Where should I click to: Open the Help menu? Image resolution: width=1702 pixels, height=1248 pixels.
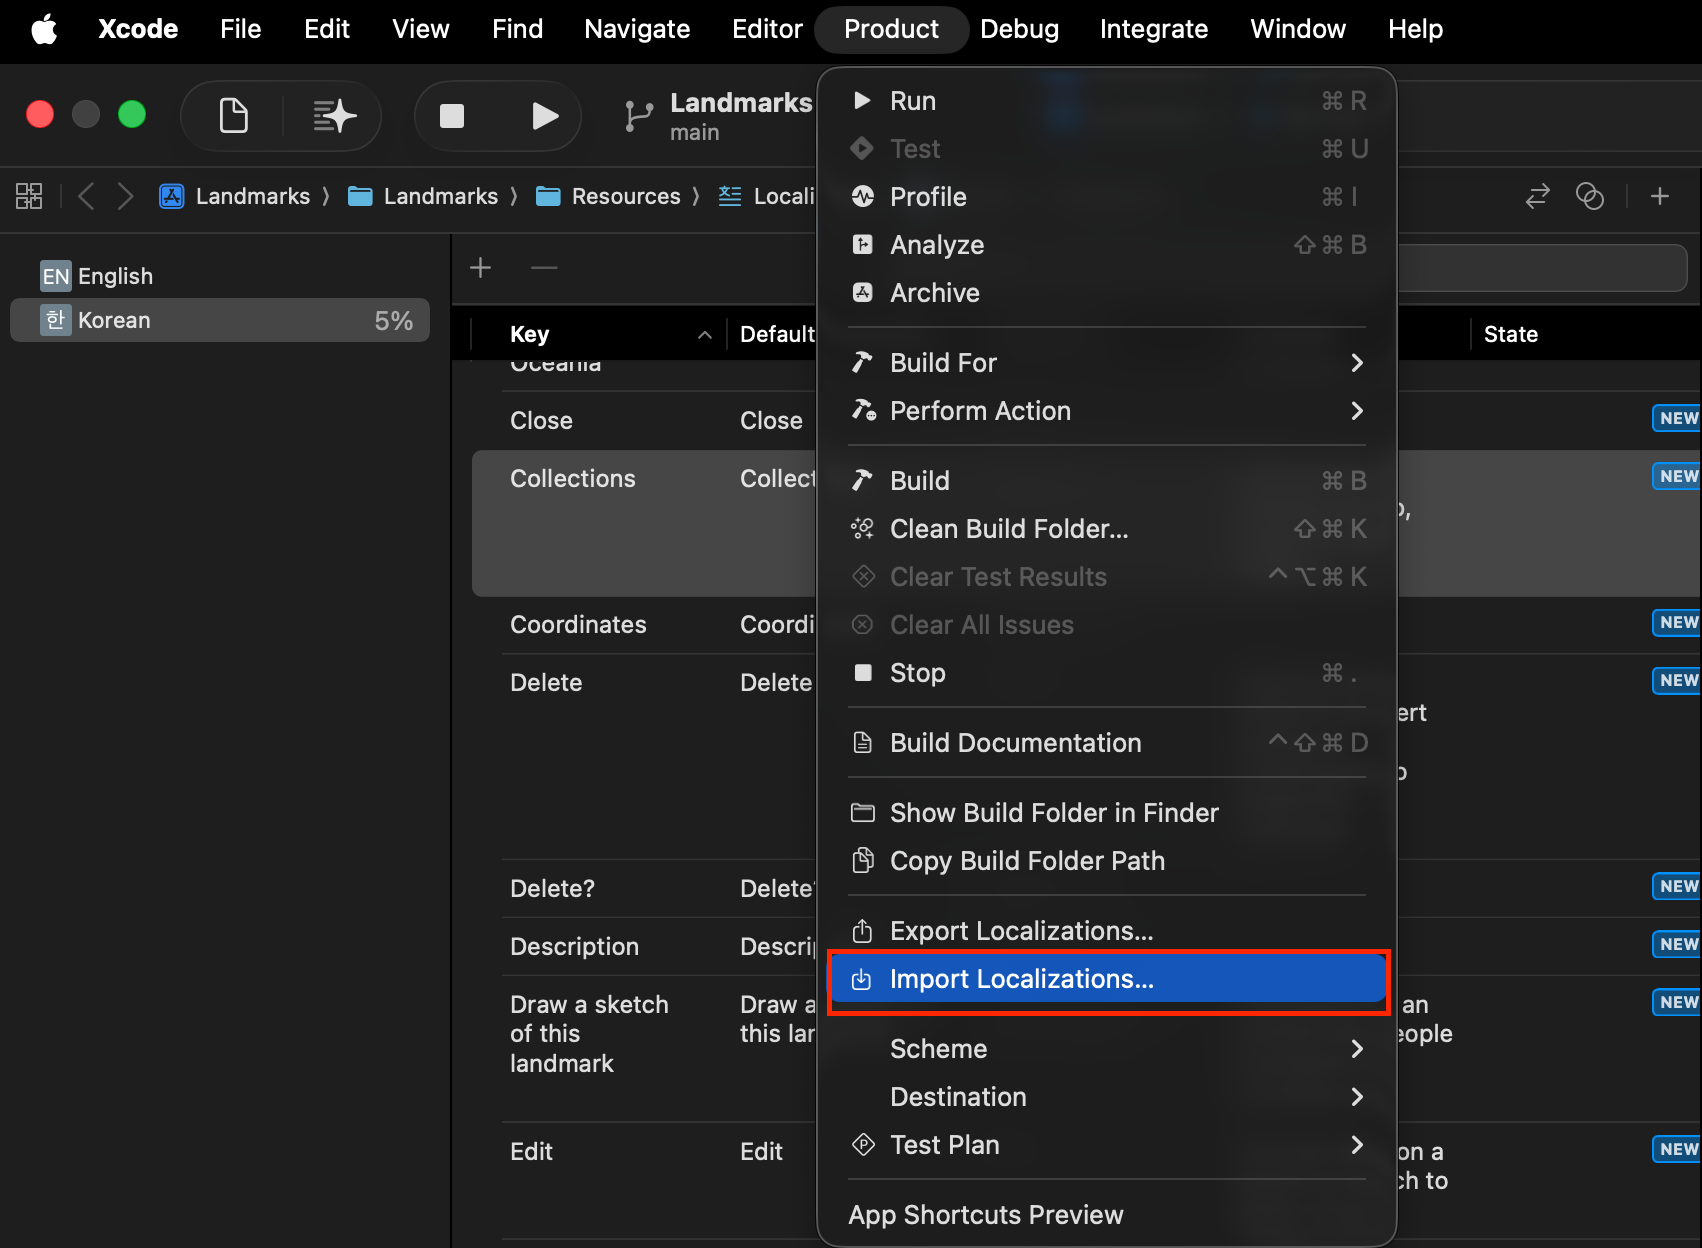point(1415,29)
